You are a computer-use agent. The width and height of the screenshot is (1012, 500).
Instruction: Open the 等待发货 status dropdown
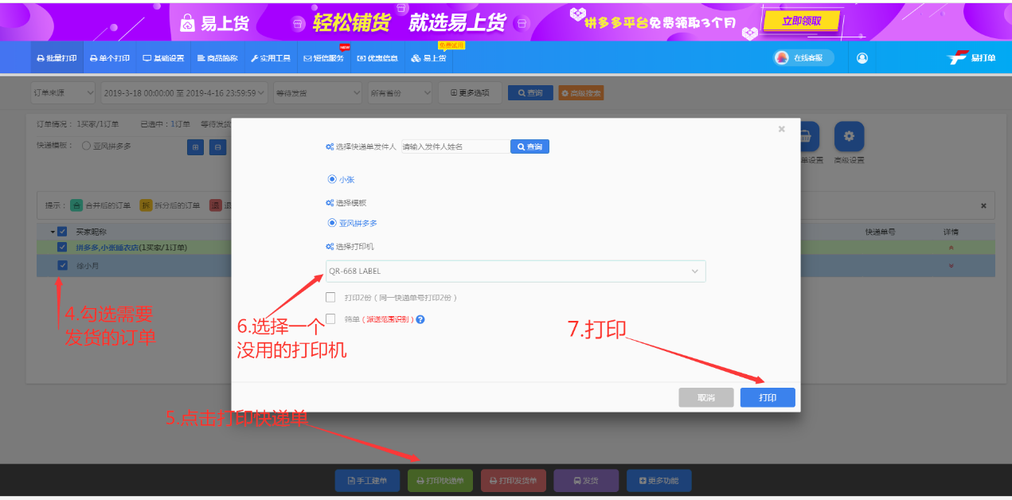click(318, 93)
